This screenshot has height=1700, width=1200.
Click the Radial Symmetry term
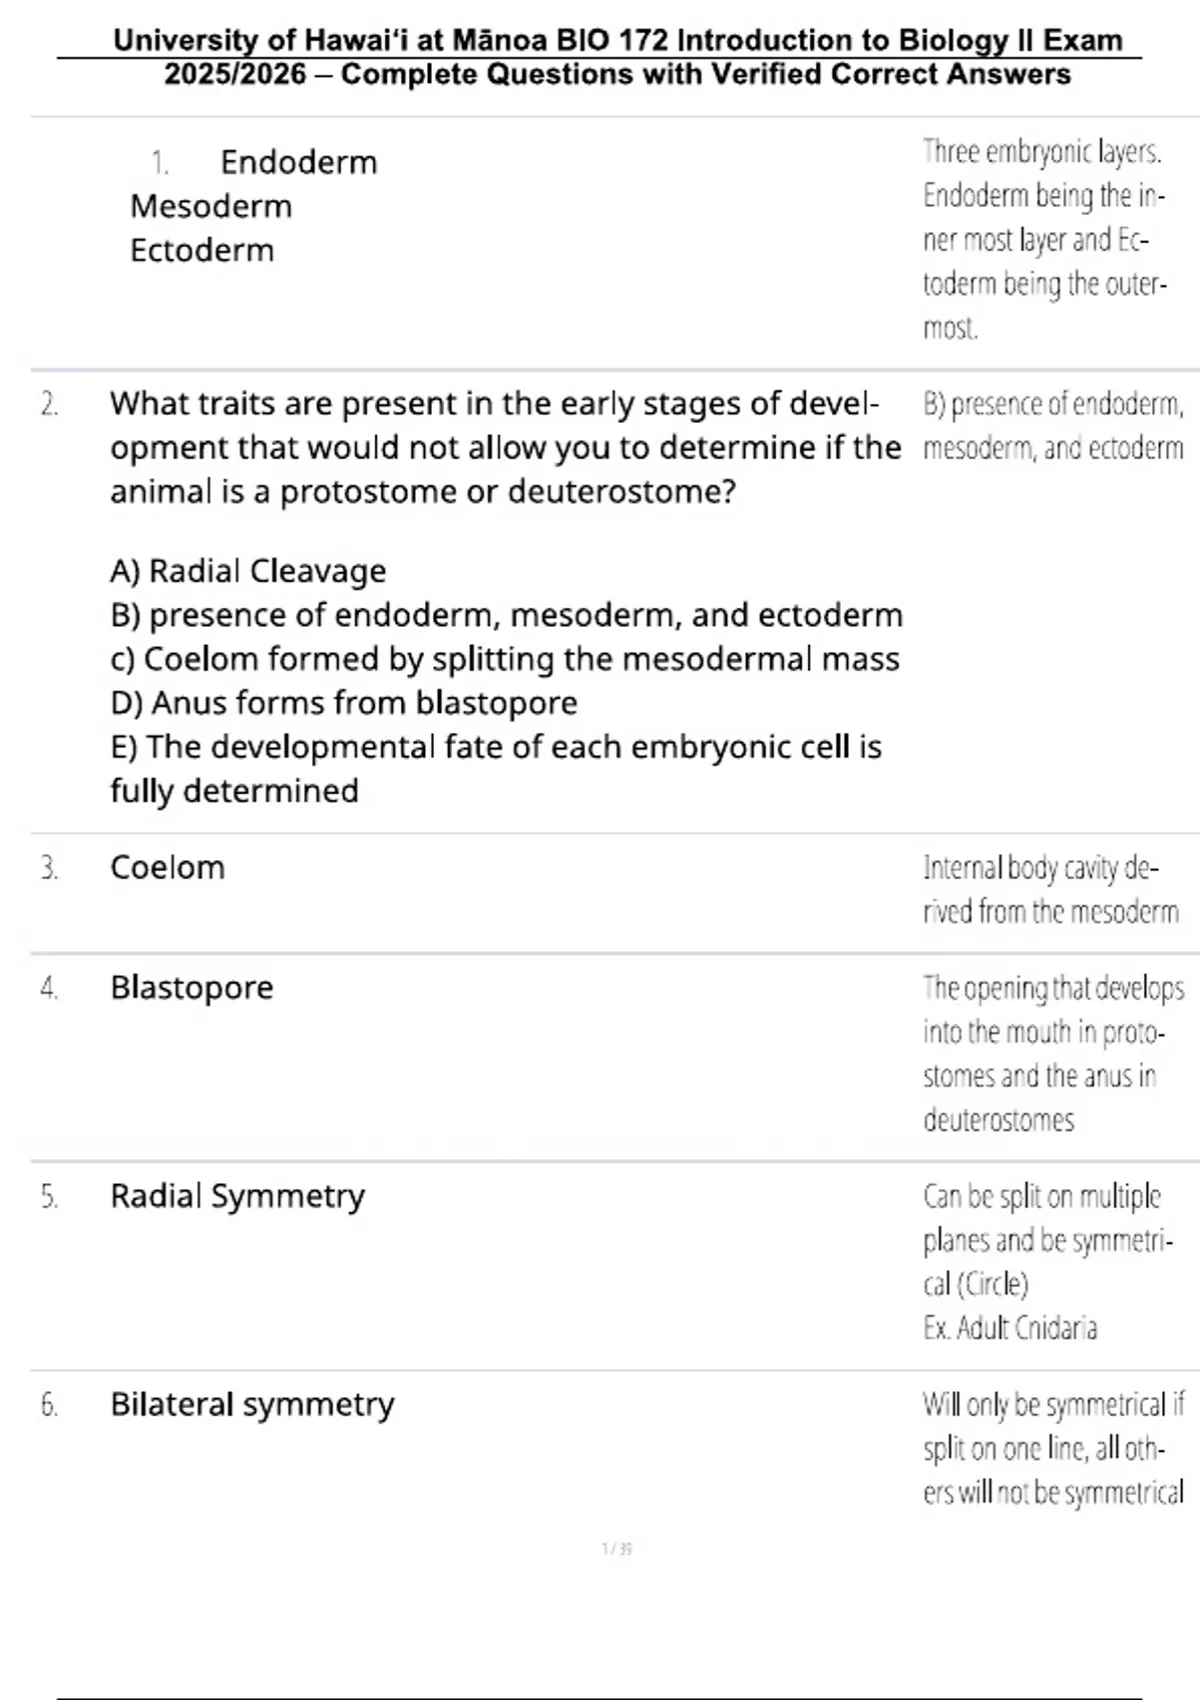pos(238,1196)
